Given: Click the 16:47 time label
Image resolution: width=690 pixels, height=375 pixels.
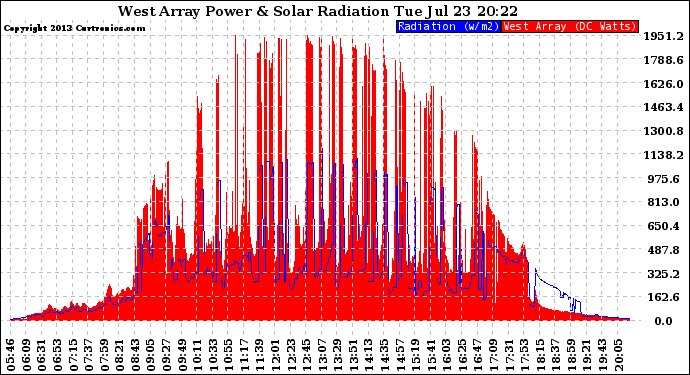Looking at the screenshot, I should coord(477,355).
